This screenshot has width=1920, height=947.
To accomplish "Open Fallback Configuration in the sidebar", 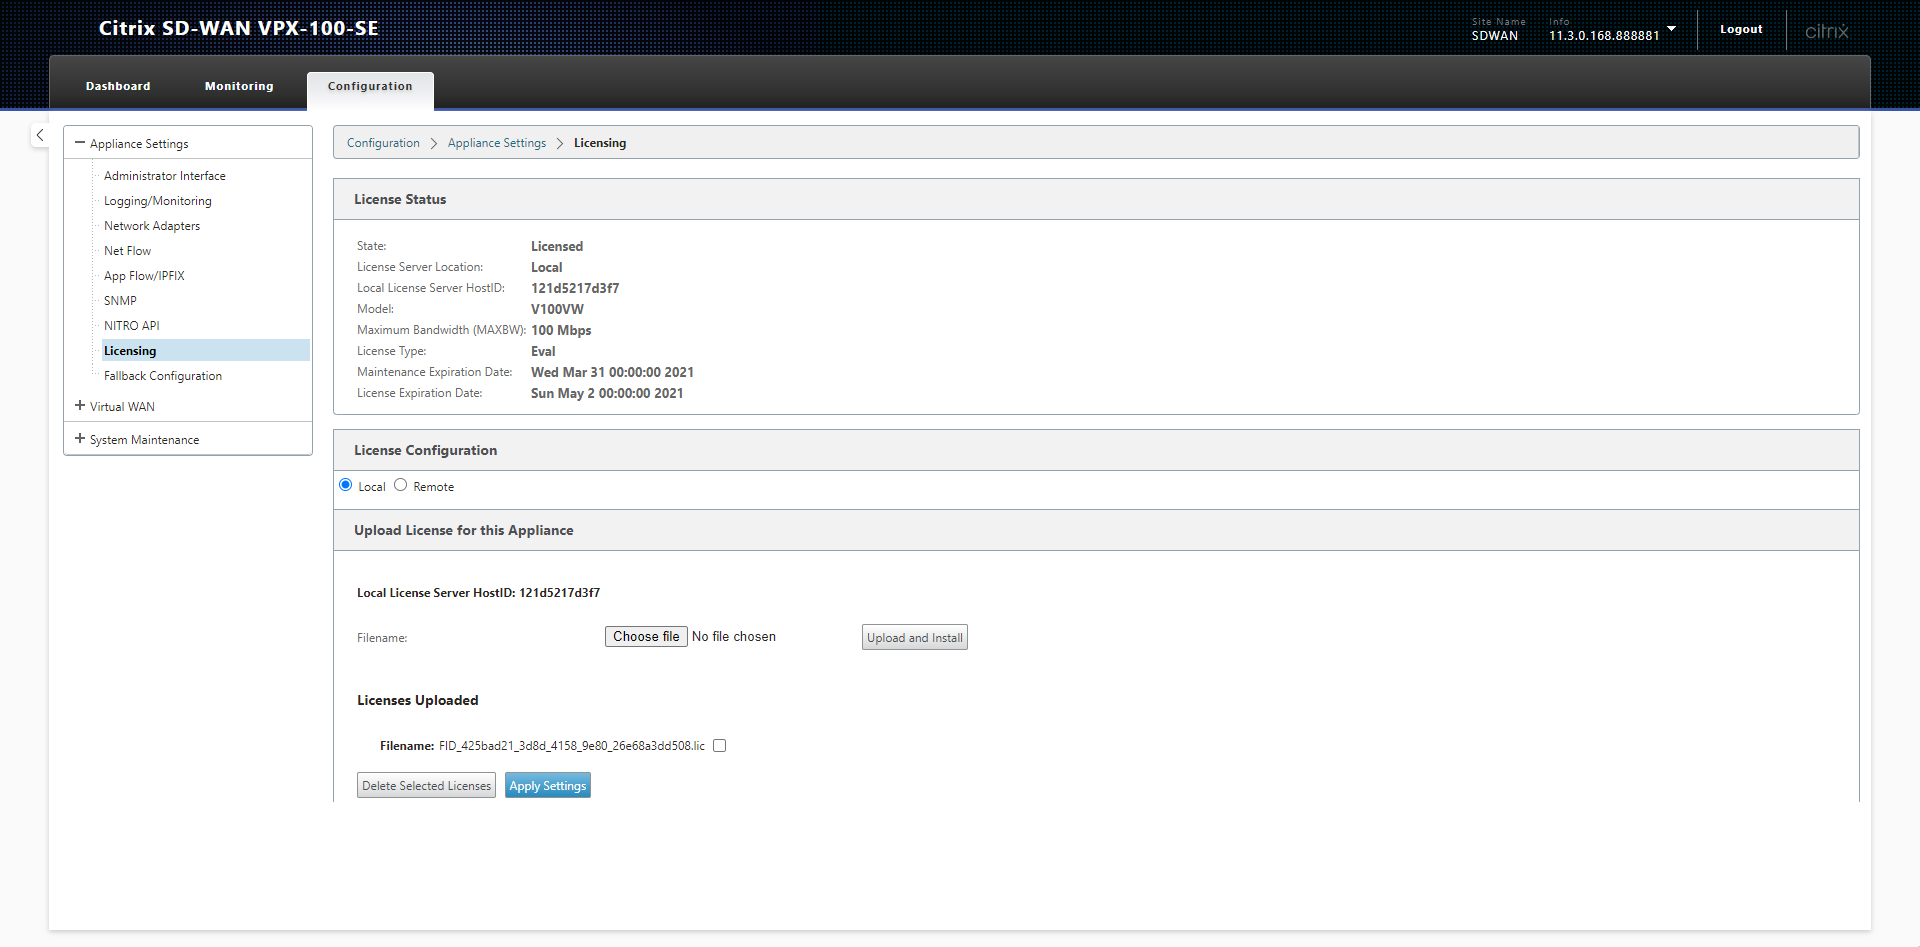I will point(163,376).
